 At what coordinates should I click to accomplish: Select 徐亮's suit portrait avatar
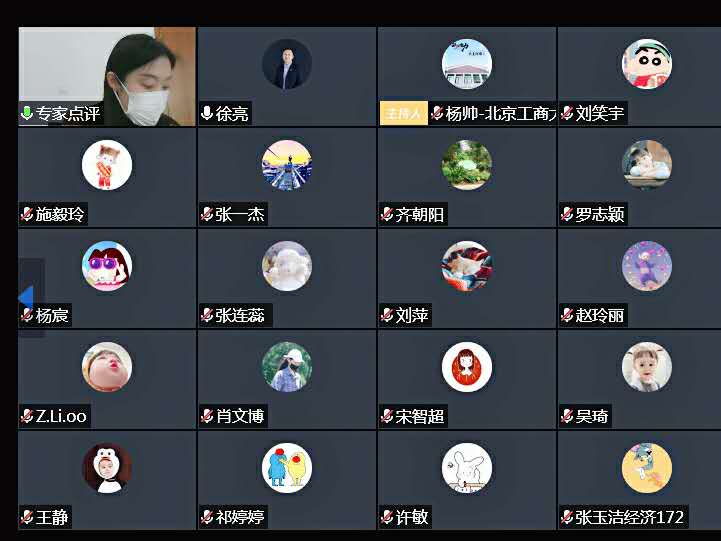point(287,64)
